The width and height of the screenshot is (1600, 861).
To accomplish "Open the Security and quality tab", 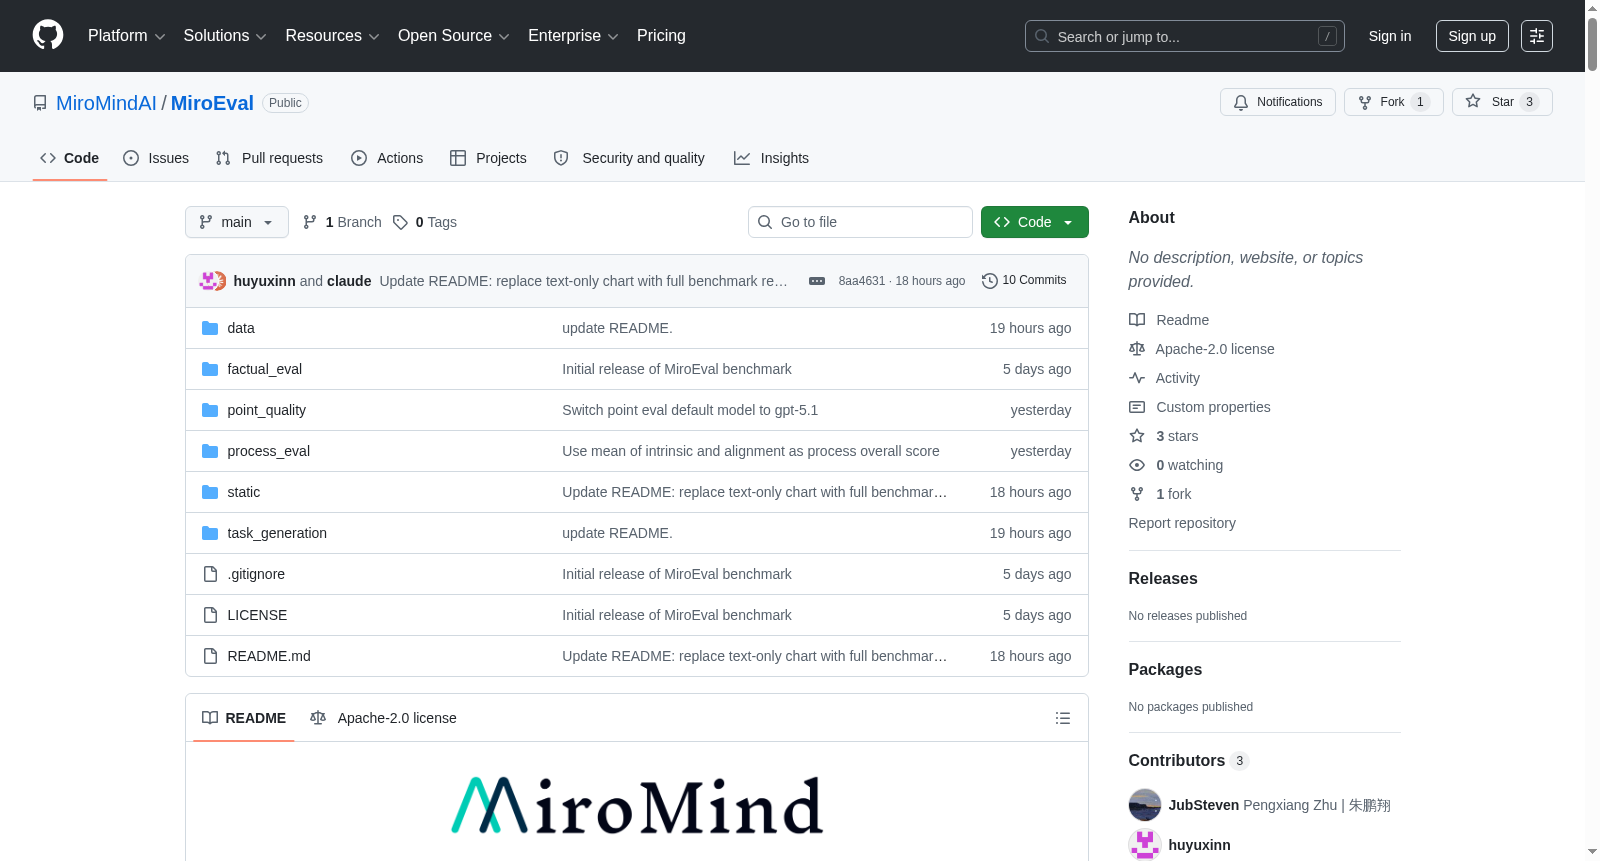I will pyautogui.click(x=629, y=158).
